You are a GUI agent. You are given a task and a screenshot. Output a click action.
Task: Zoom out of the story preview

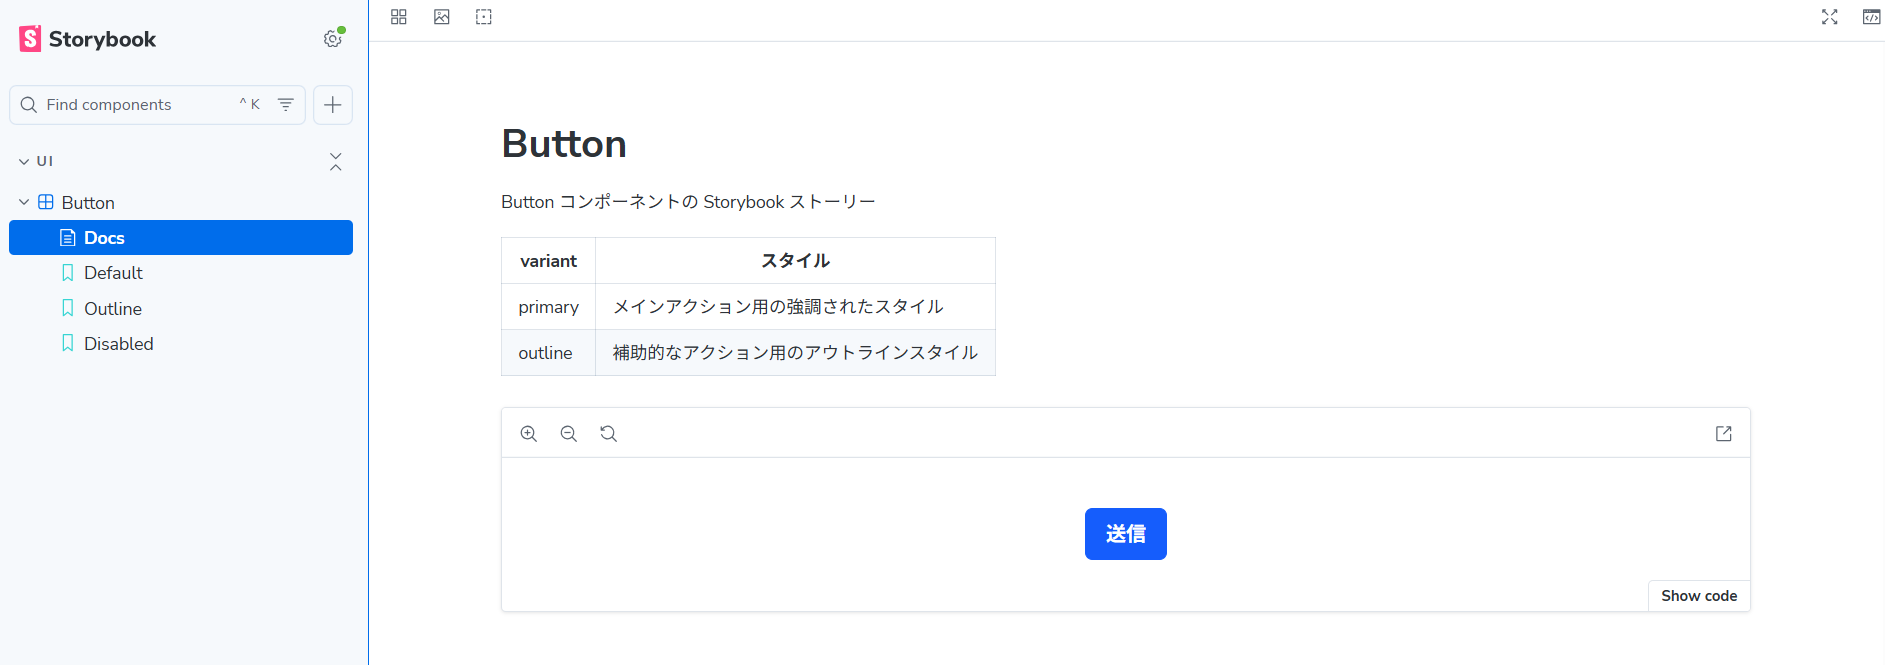click(x=569, y=433)
